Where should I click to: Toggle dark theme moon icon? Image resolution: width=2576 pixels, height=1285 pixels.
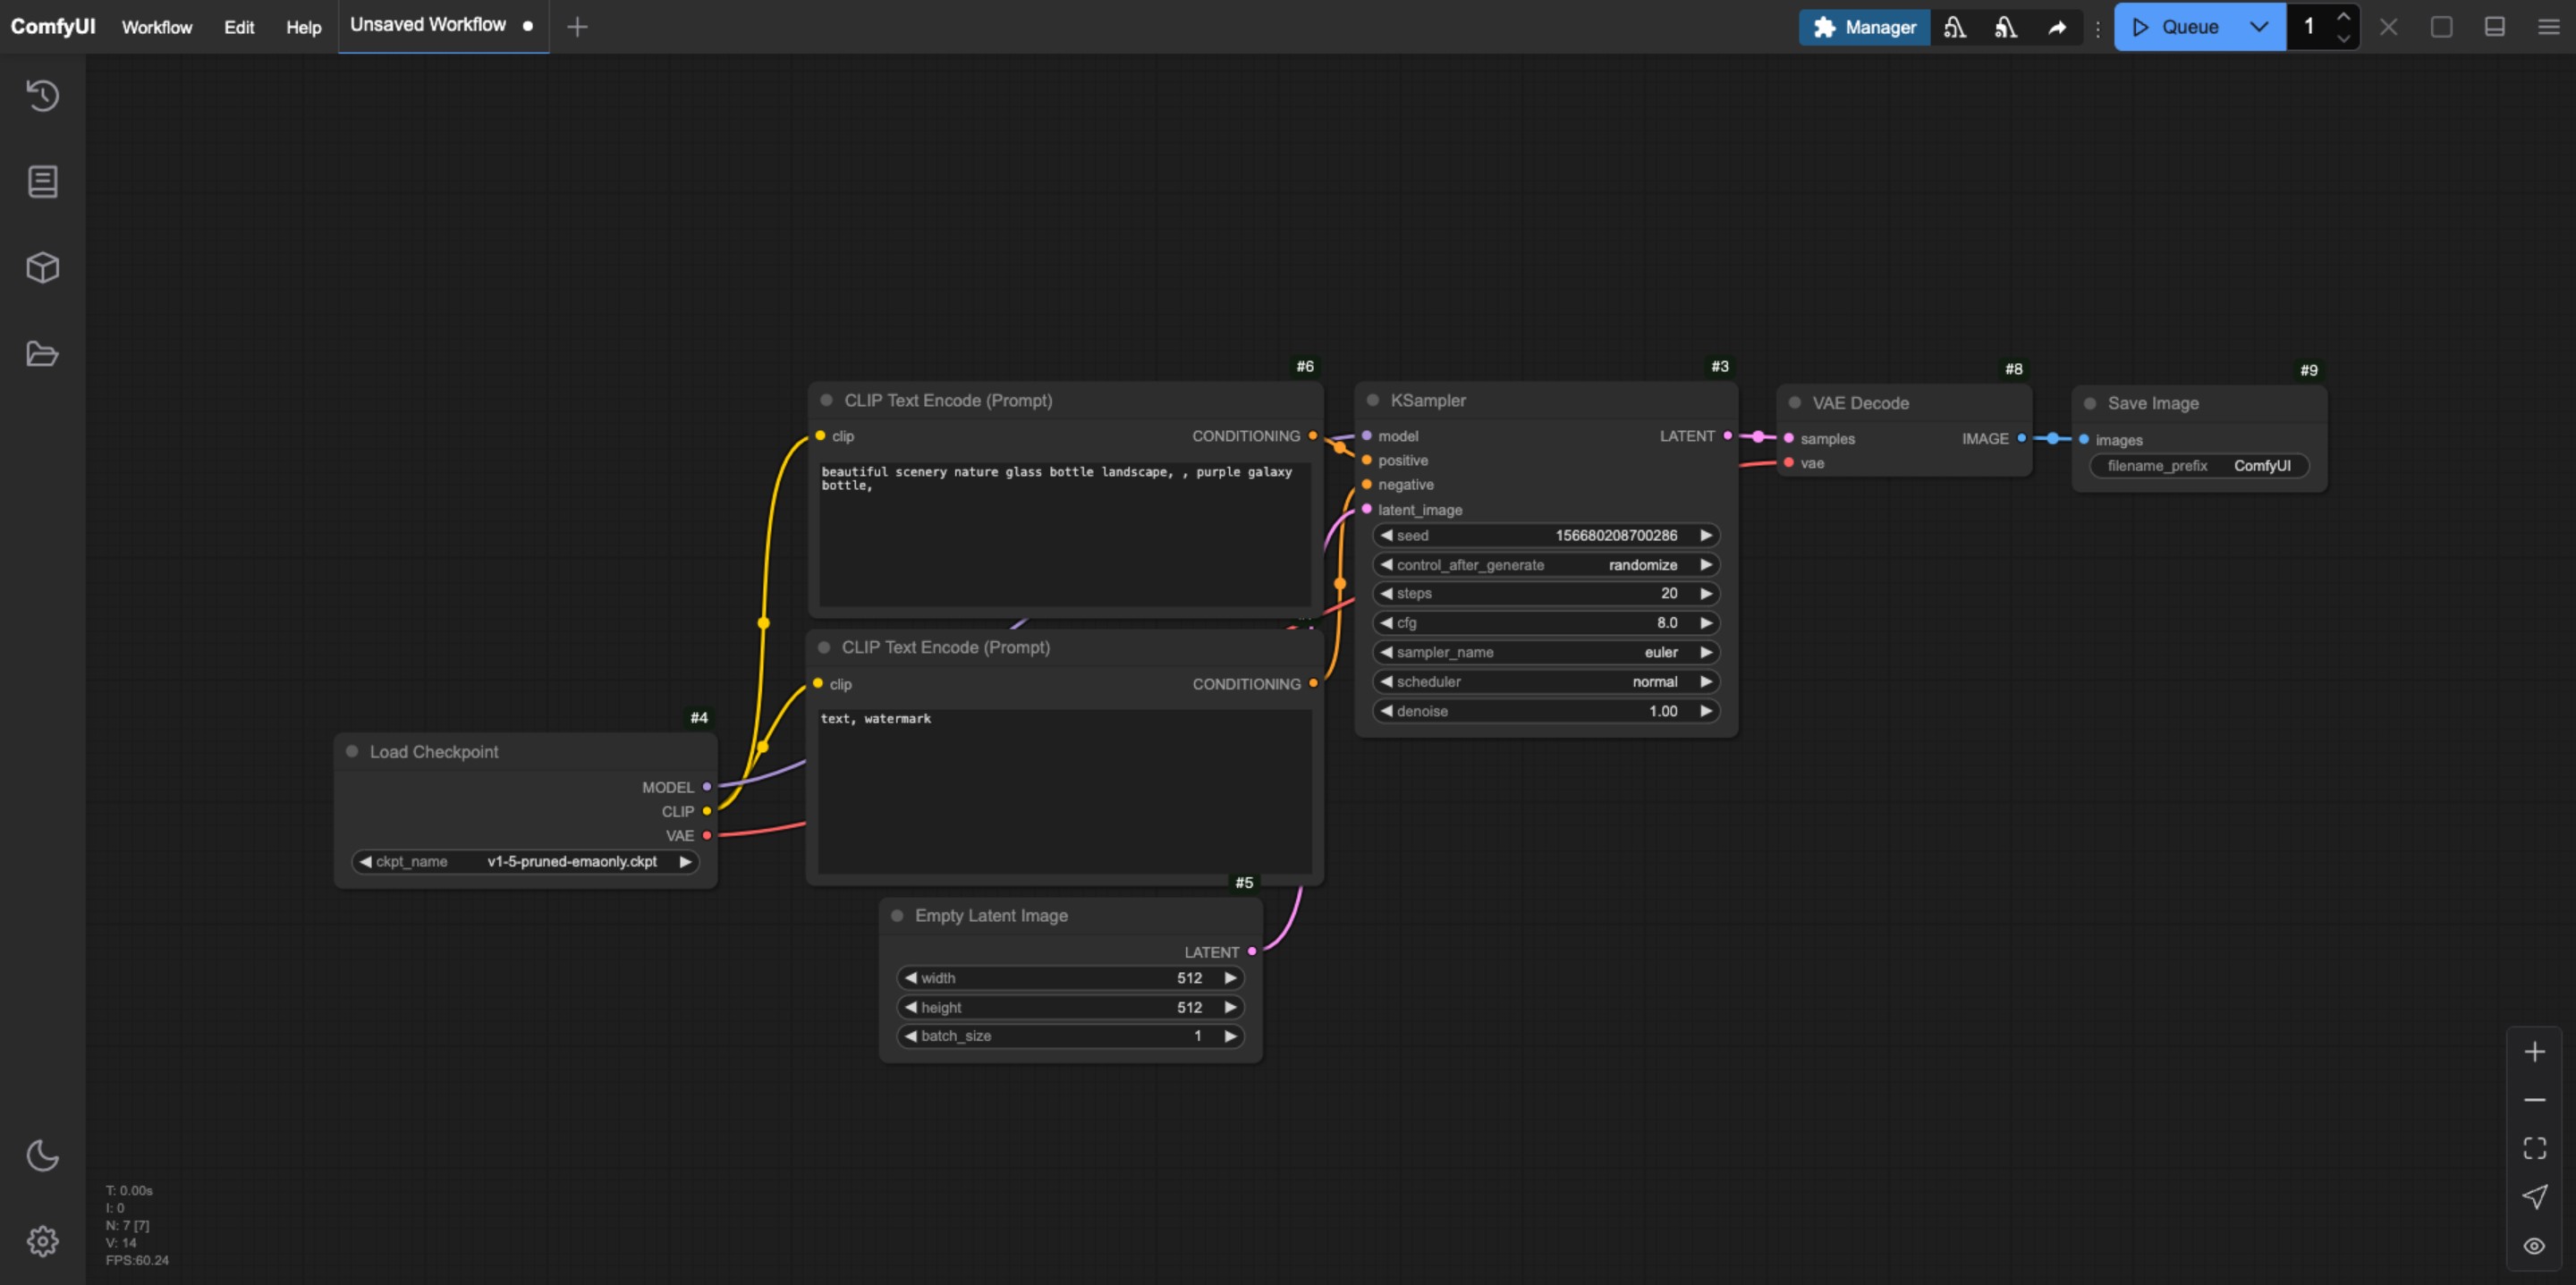point(42,1155)
